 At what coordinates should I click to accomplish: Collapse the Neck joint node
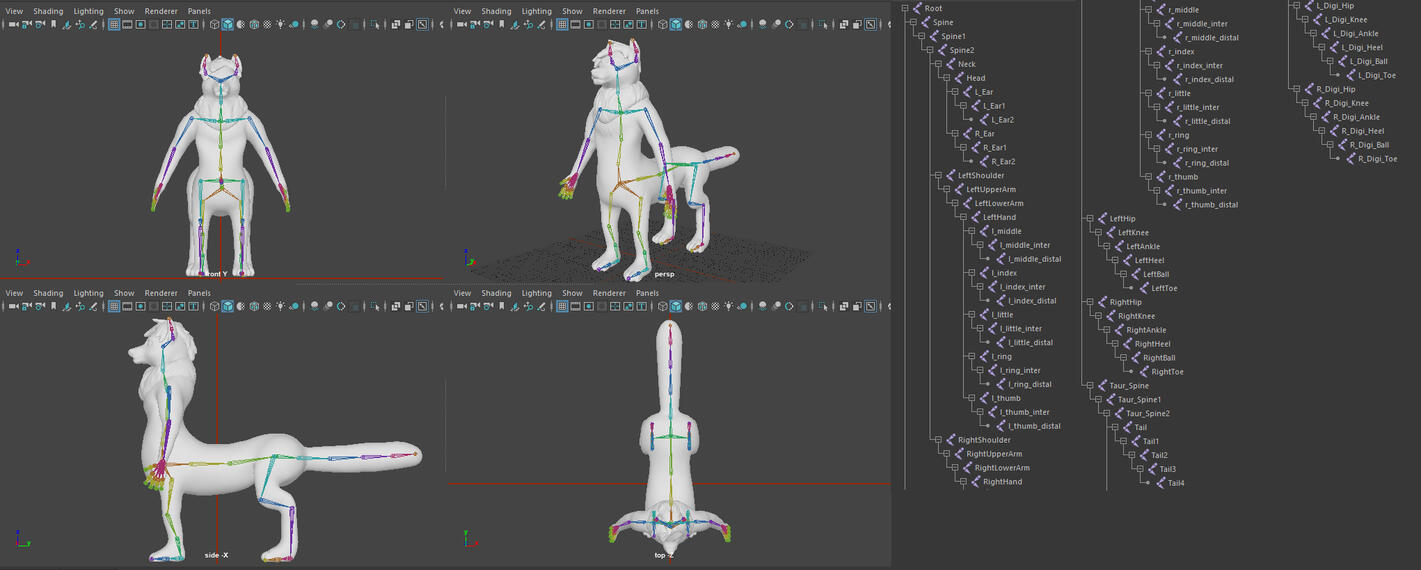(x=939, y=64)
